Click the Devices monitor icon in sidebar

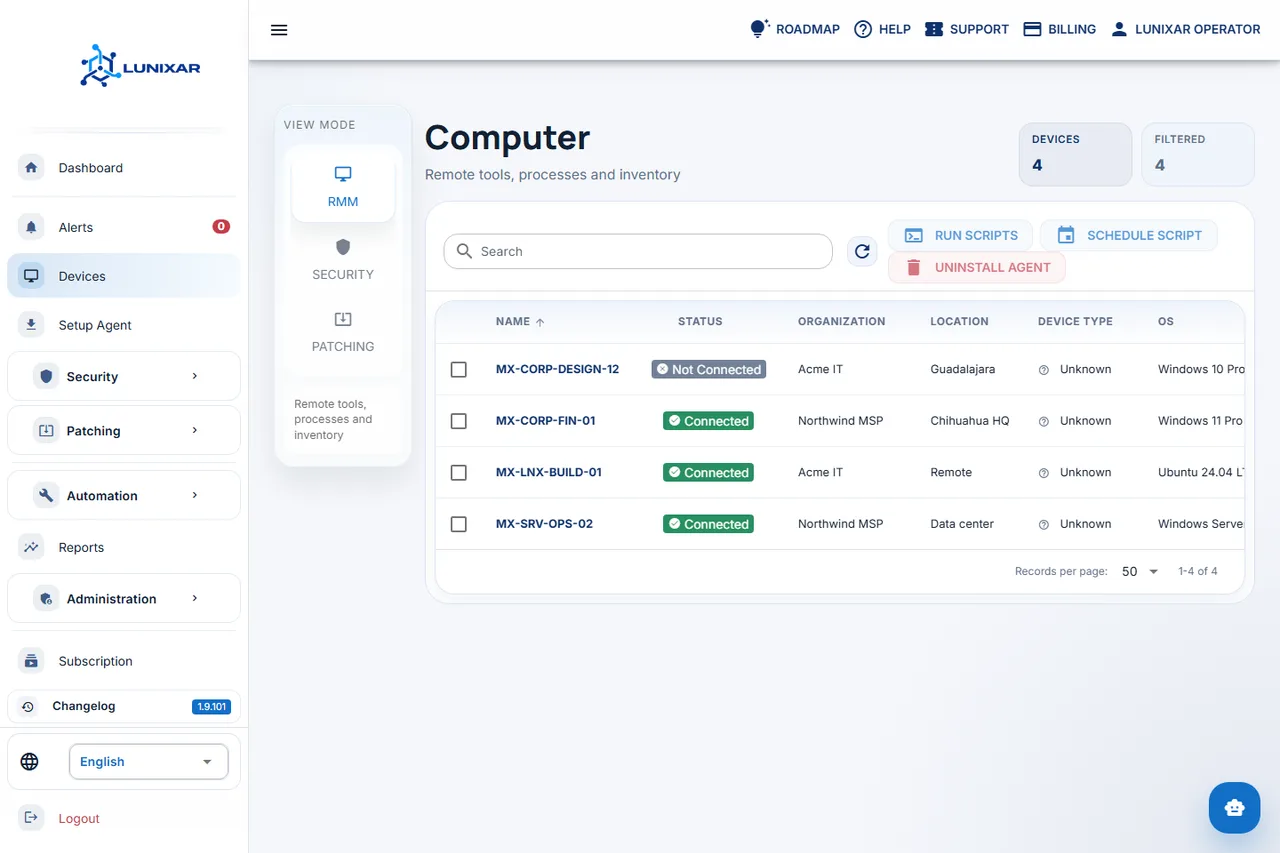[x=31, y=276]
